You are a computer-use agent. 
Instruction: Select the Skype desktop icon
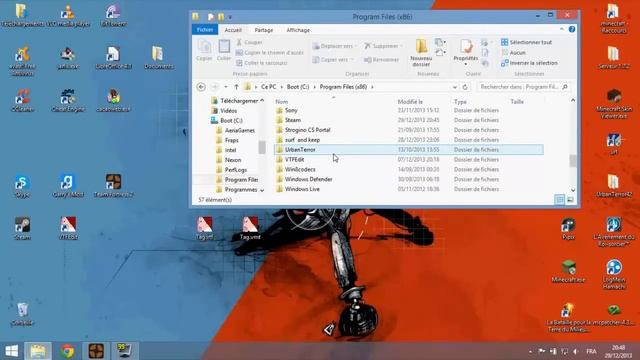(22, 186)
